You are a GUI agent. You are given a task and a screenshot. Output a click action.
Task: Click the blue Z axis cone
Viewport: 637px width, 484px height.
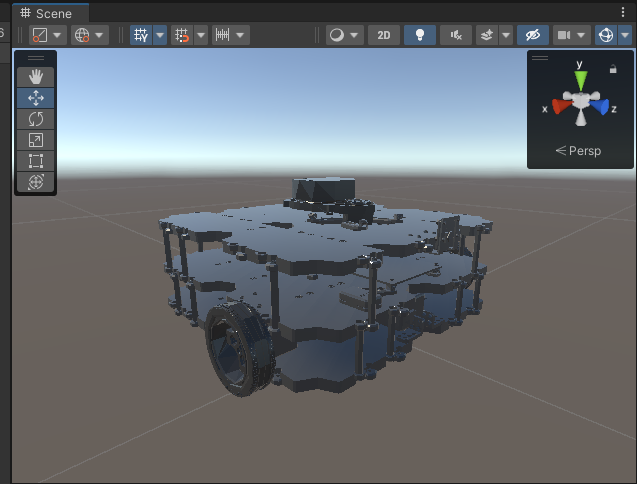pos(600,106)
